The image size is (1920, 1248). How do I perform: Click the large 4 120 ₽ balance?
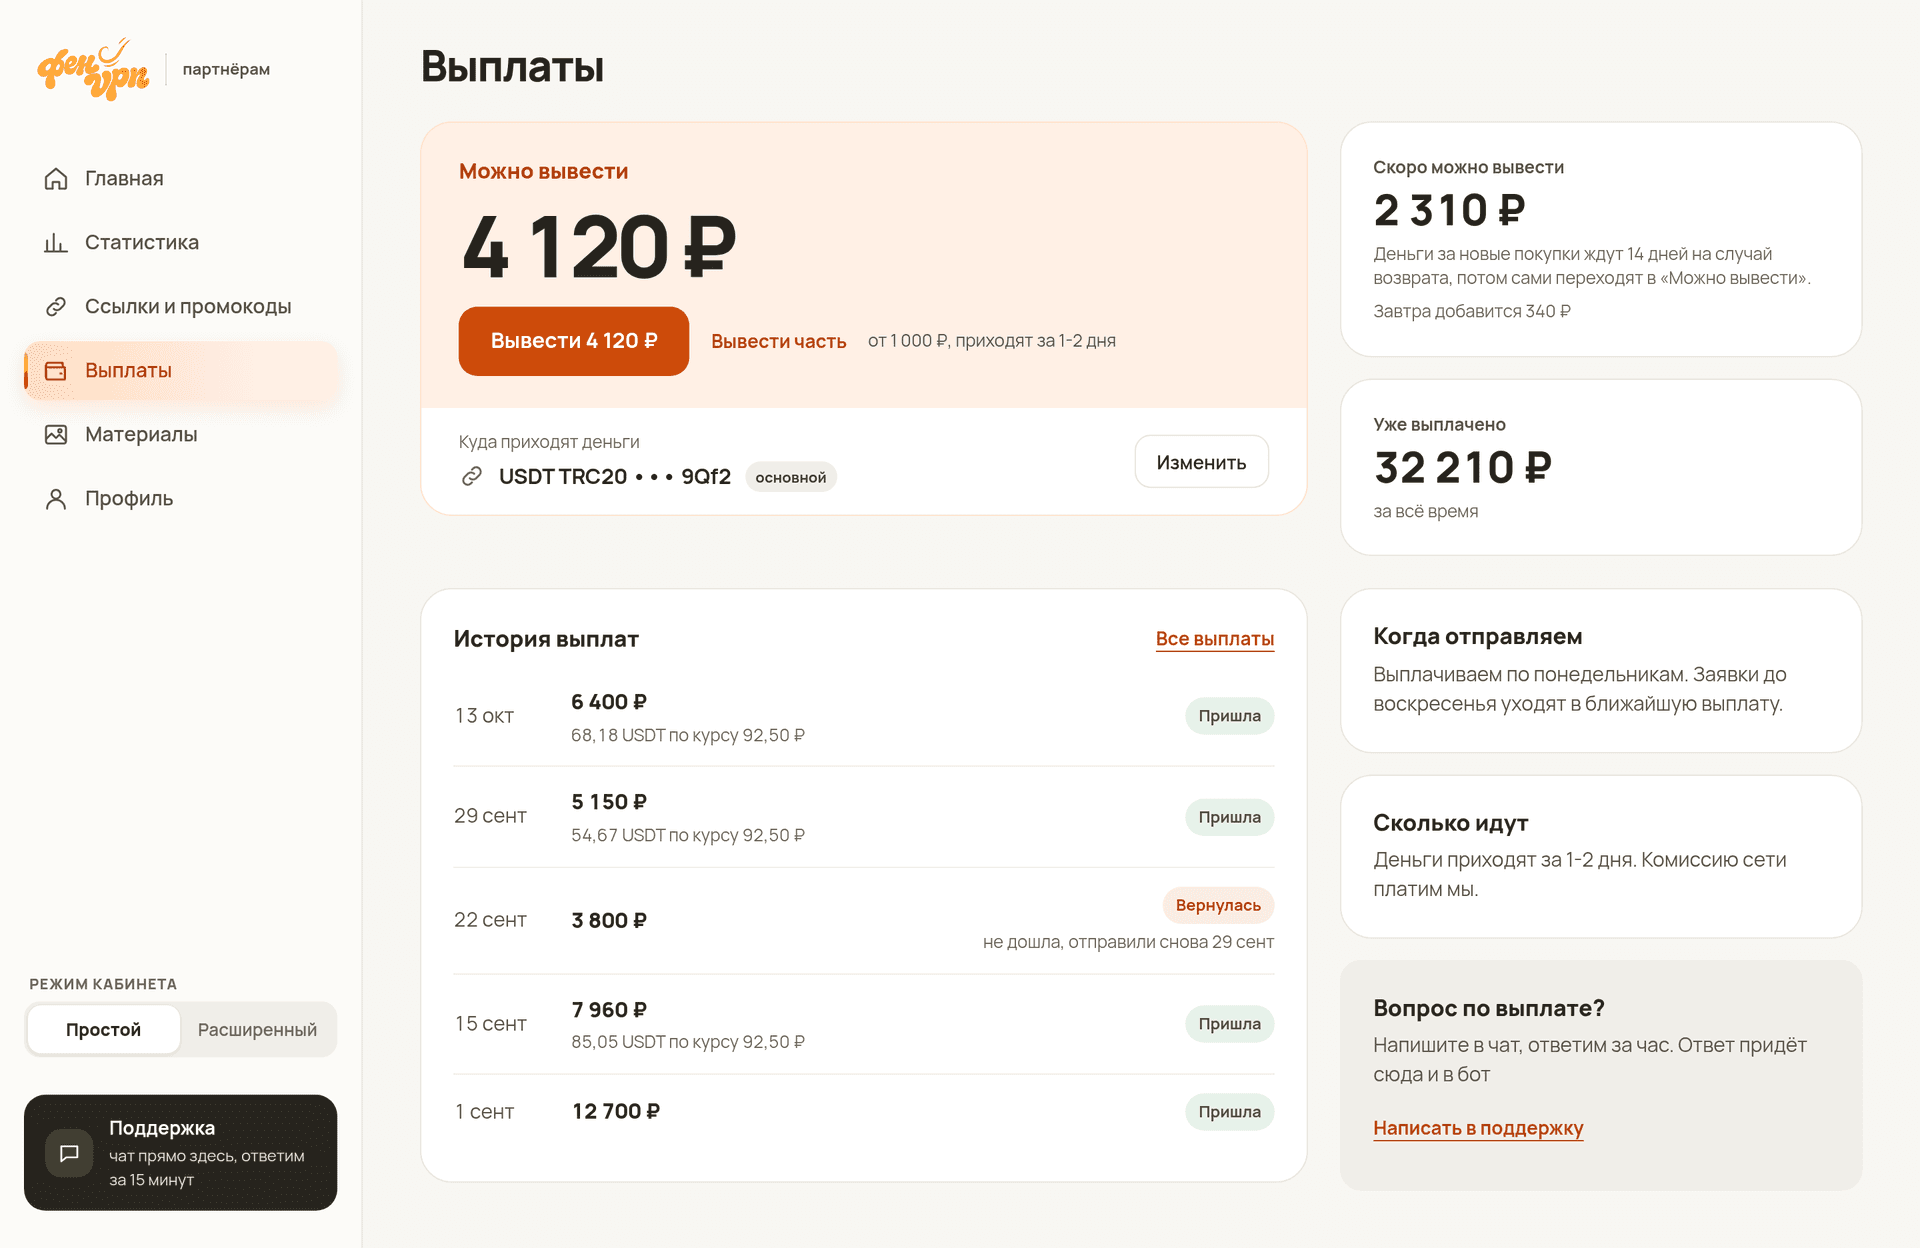[x=598, y=246]
